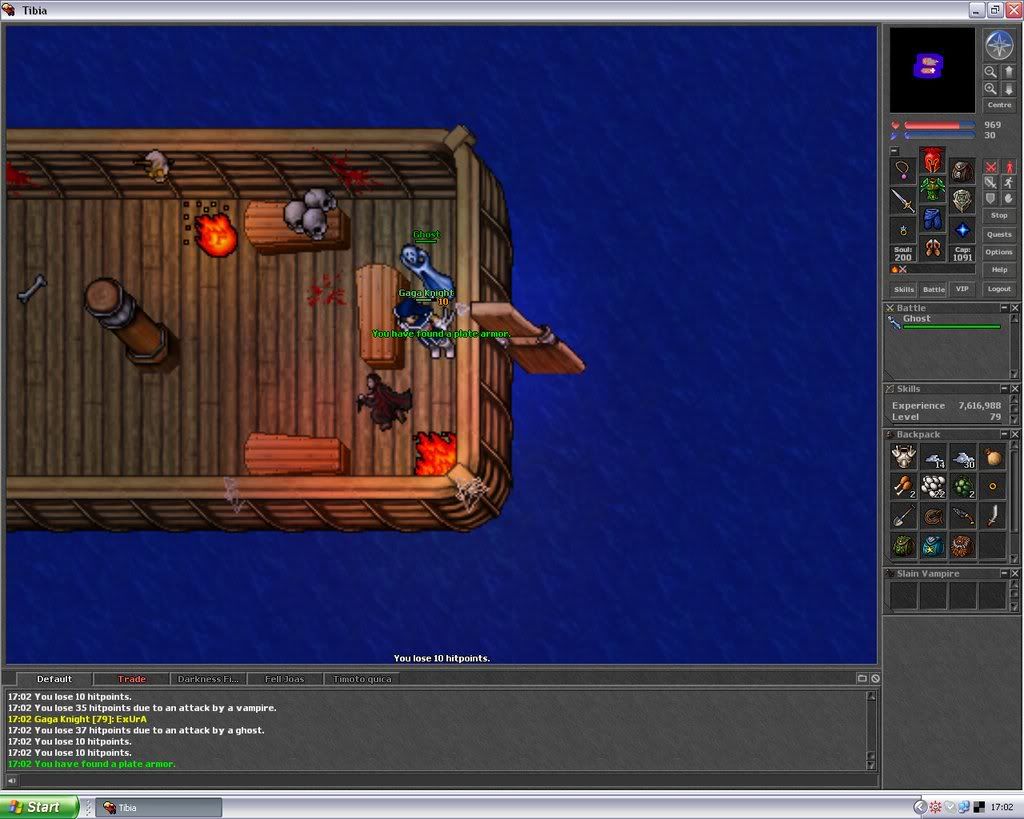Click the compass rose on the minimap
This screenshot has height=819, width=1024.
click(x=999, y=45)
